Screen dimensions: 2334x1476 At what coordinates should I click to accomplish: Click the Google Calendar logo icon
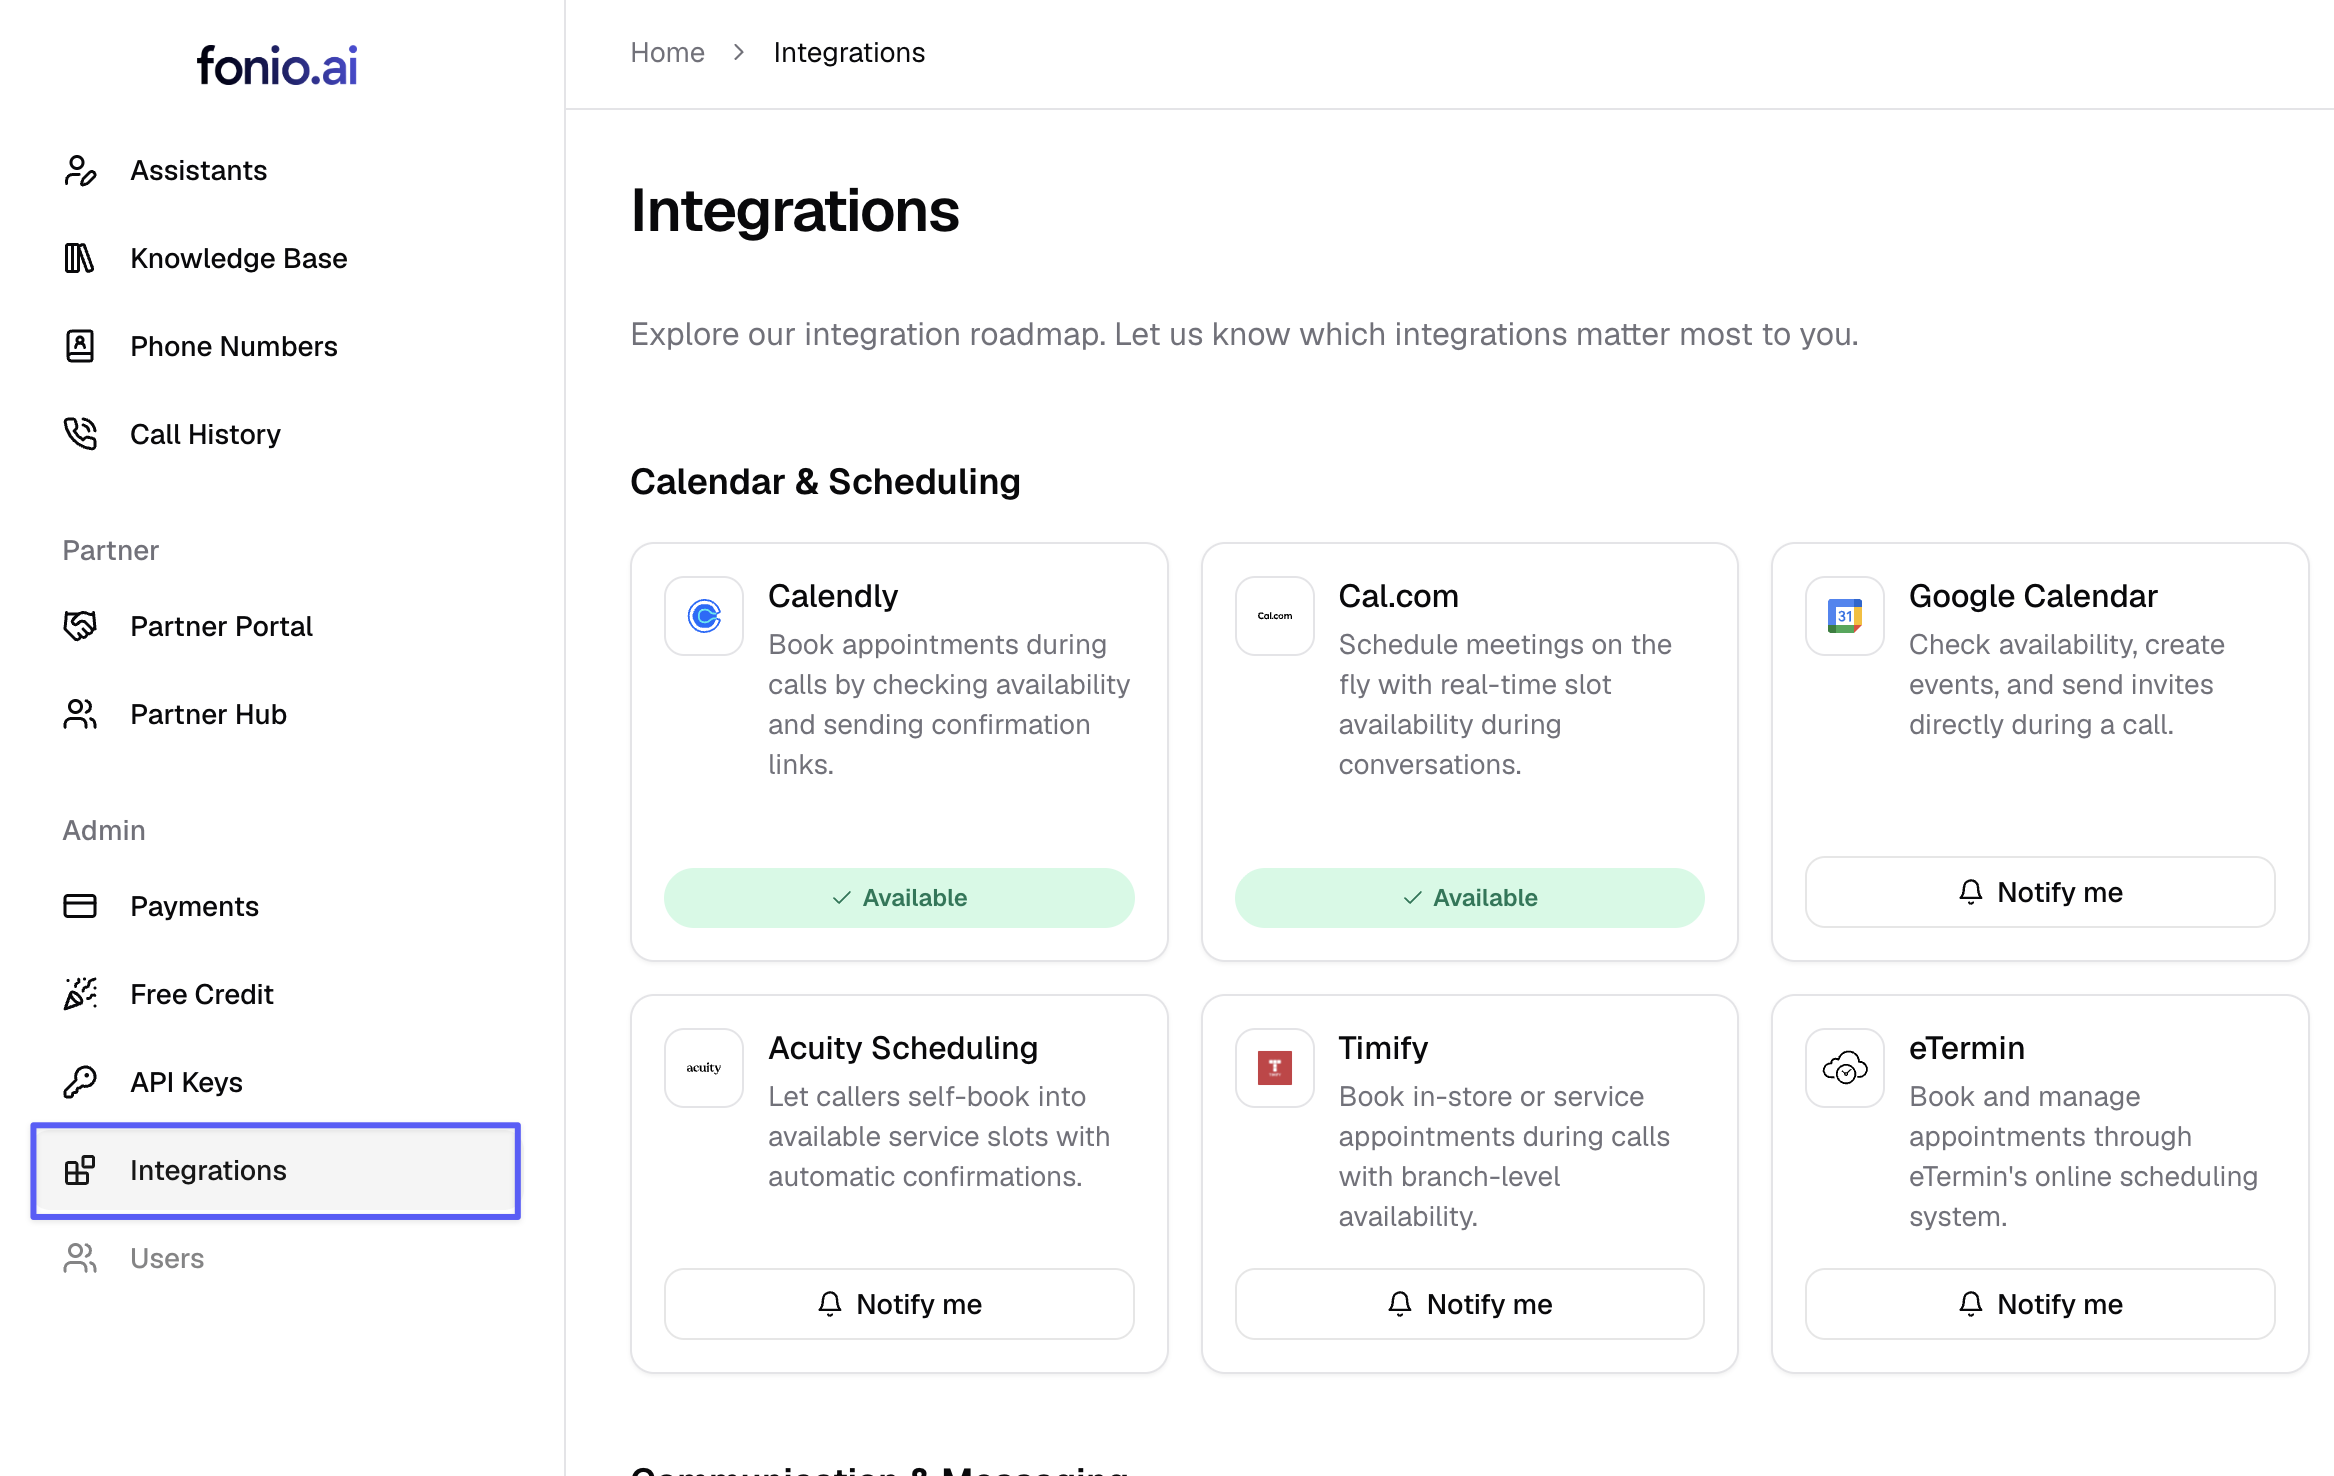[x=1844, y=616]
